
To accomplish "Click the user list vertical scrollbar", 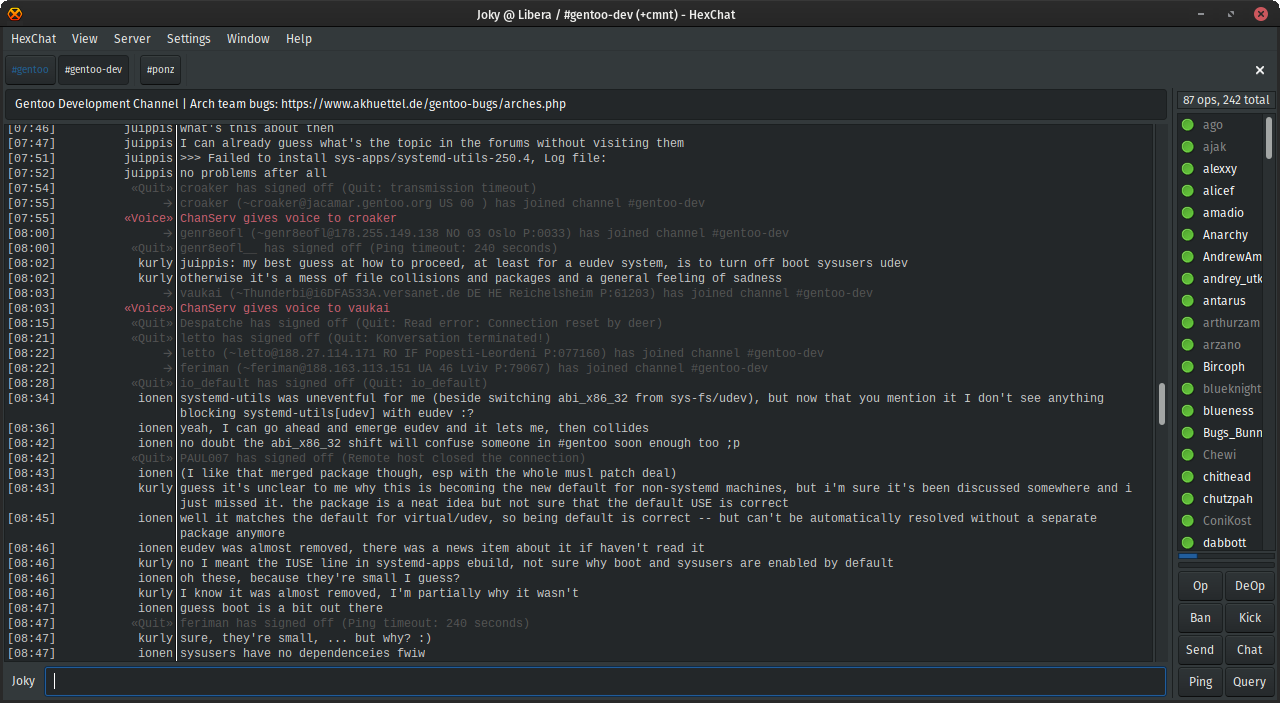I will [1269, 137].
